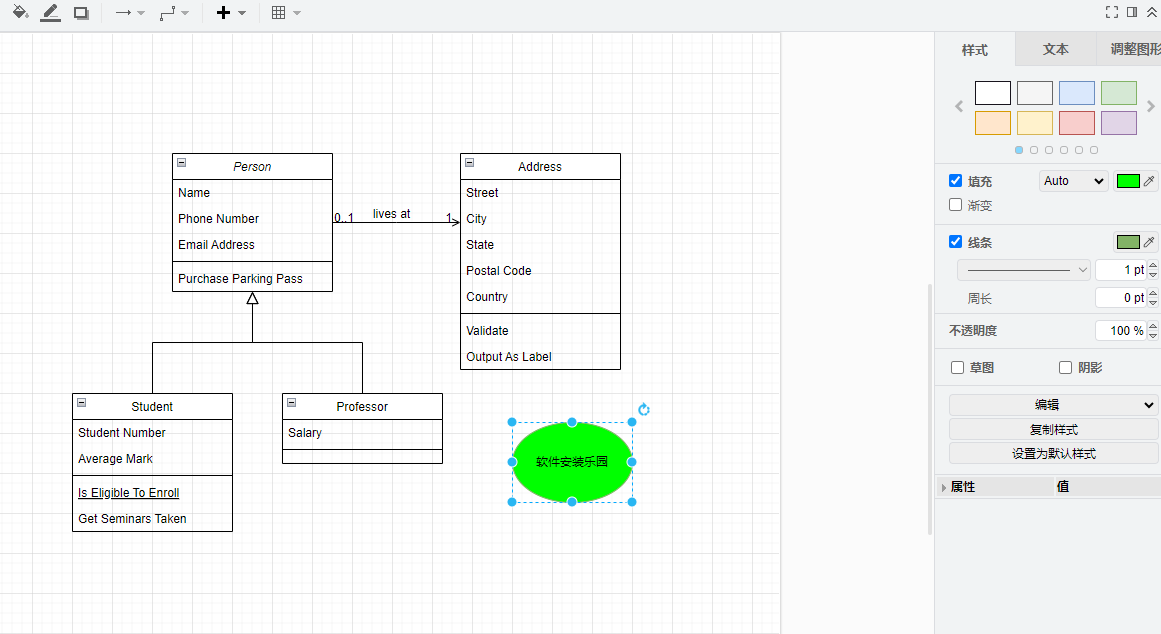Click 设置为默认样式 button

pos(1053,453)
